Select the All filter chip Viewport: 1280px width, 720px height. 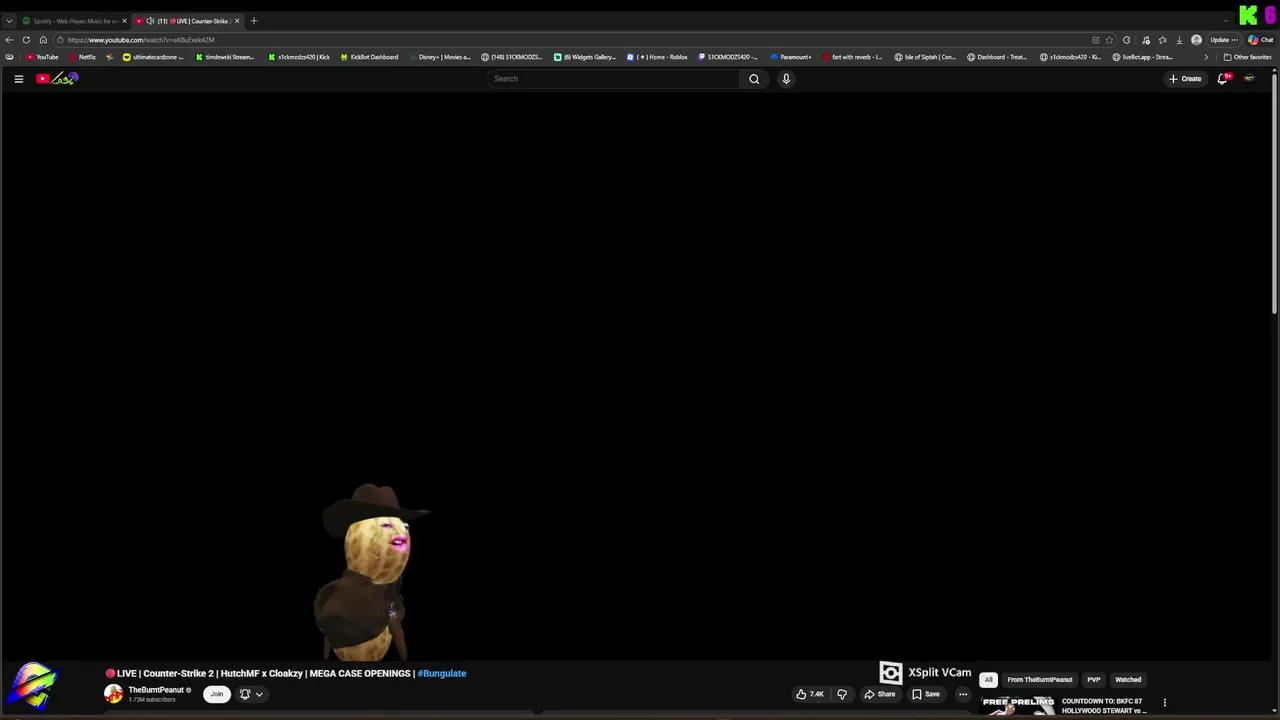point(988,680)
